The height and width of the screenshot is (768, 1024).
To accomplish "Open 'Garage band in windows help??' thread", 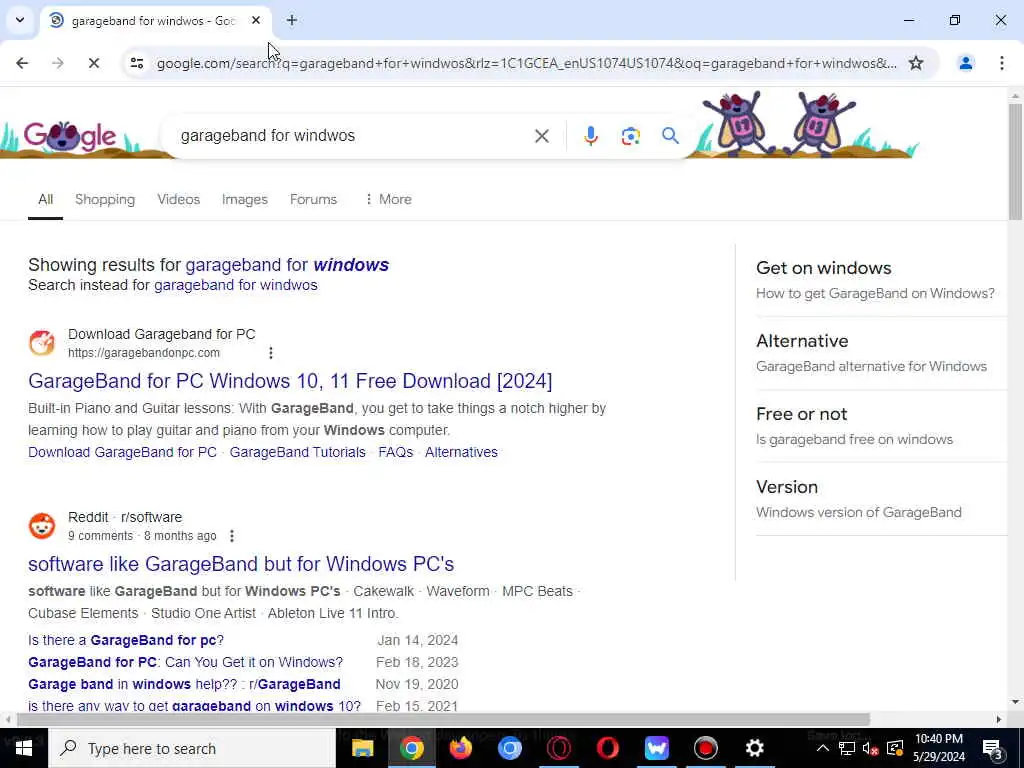I will click(x=184, y=684).
